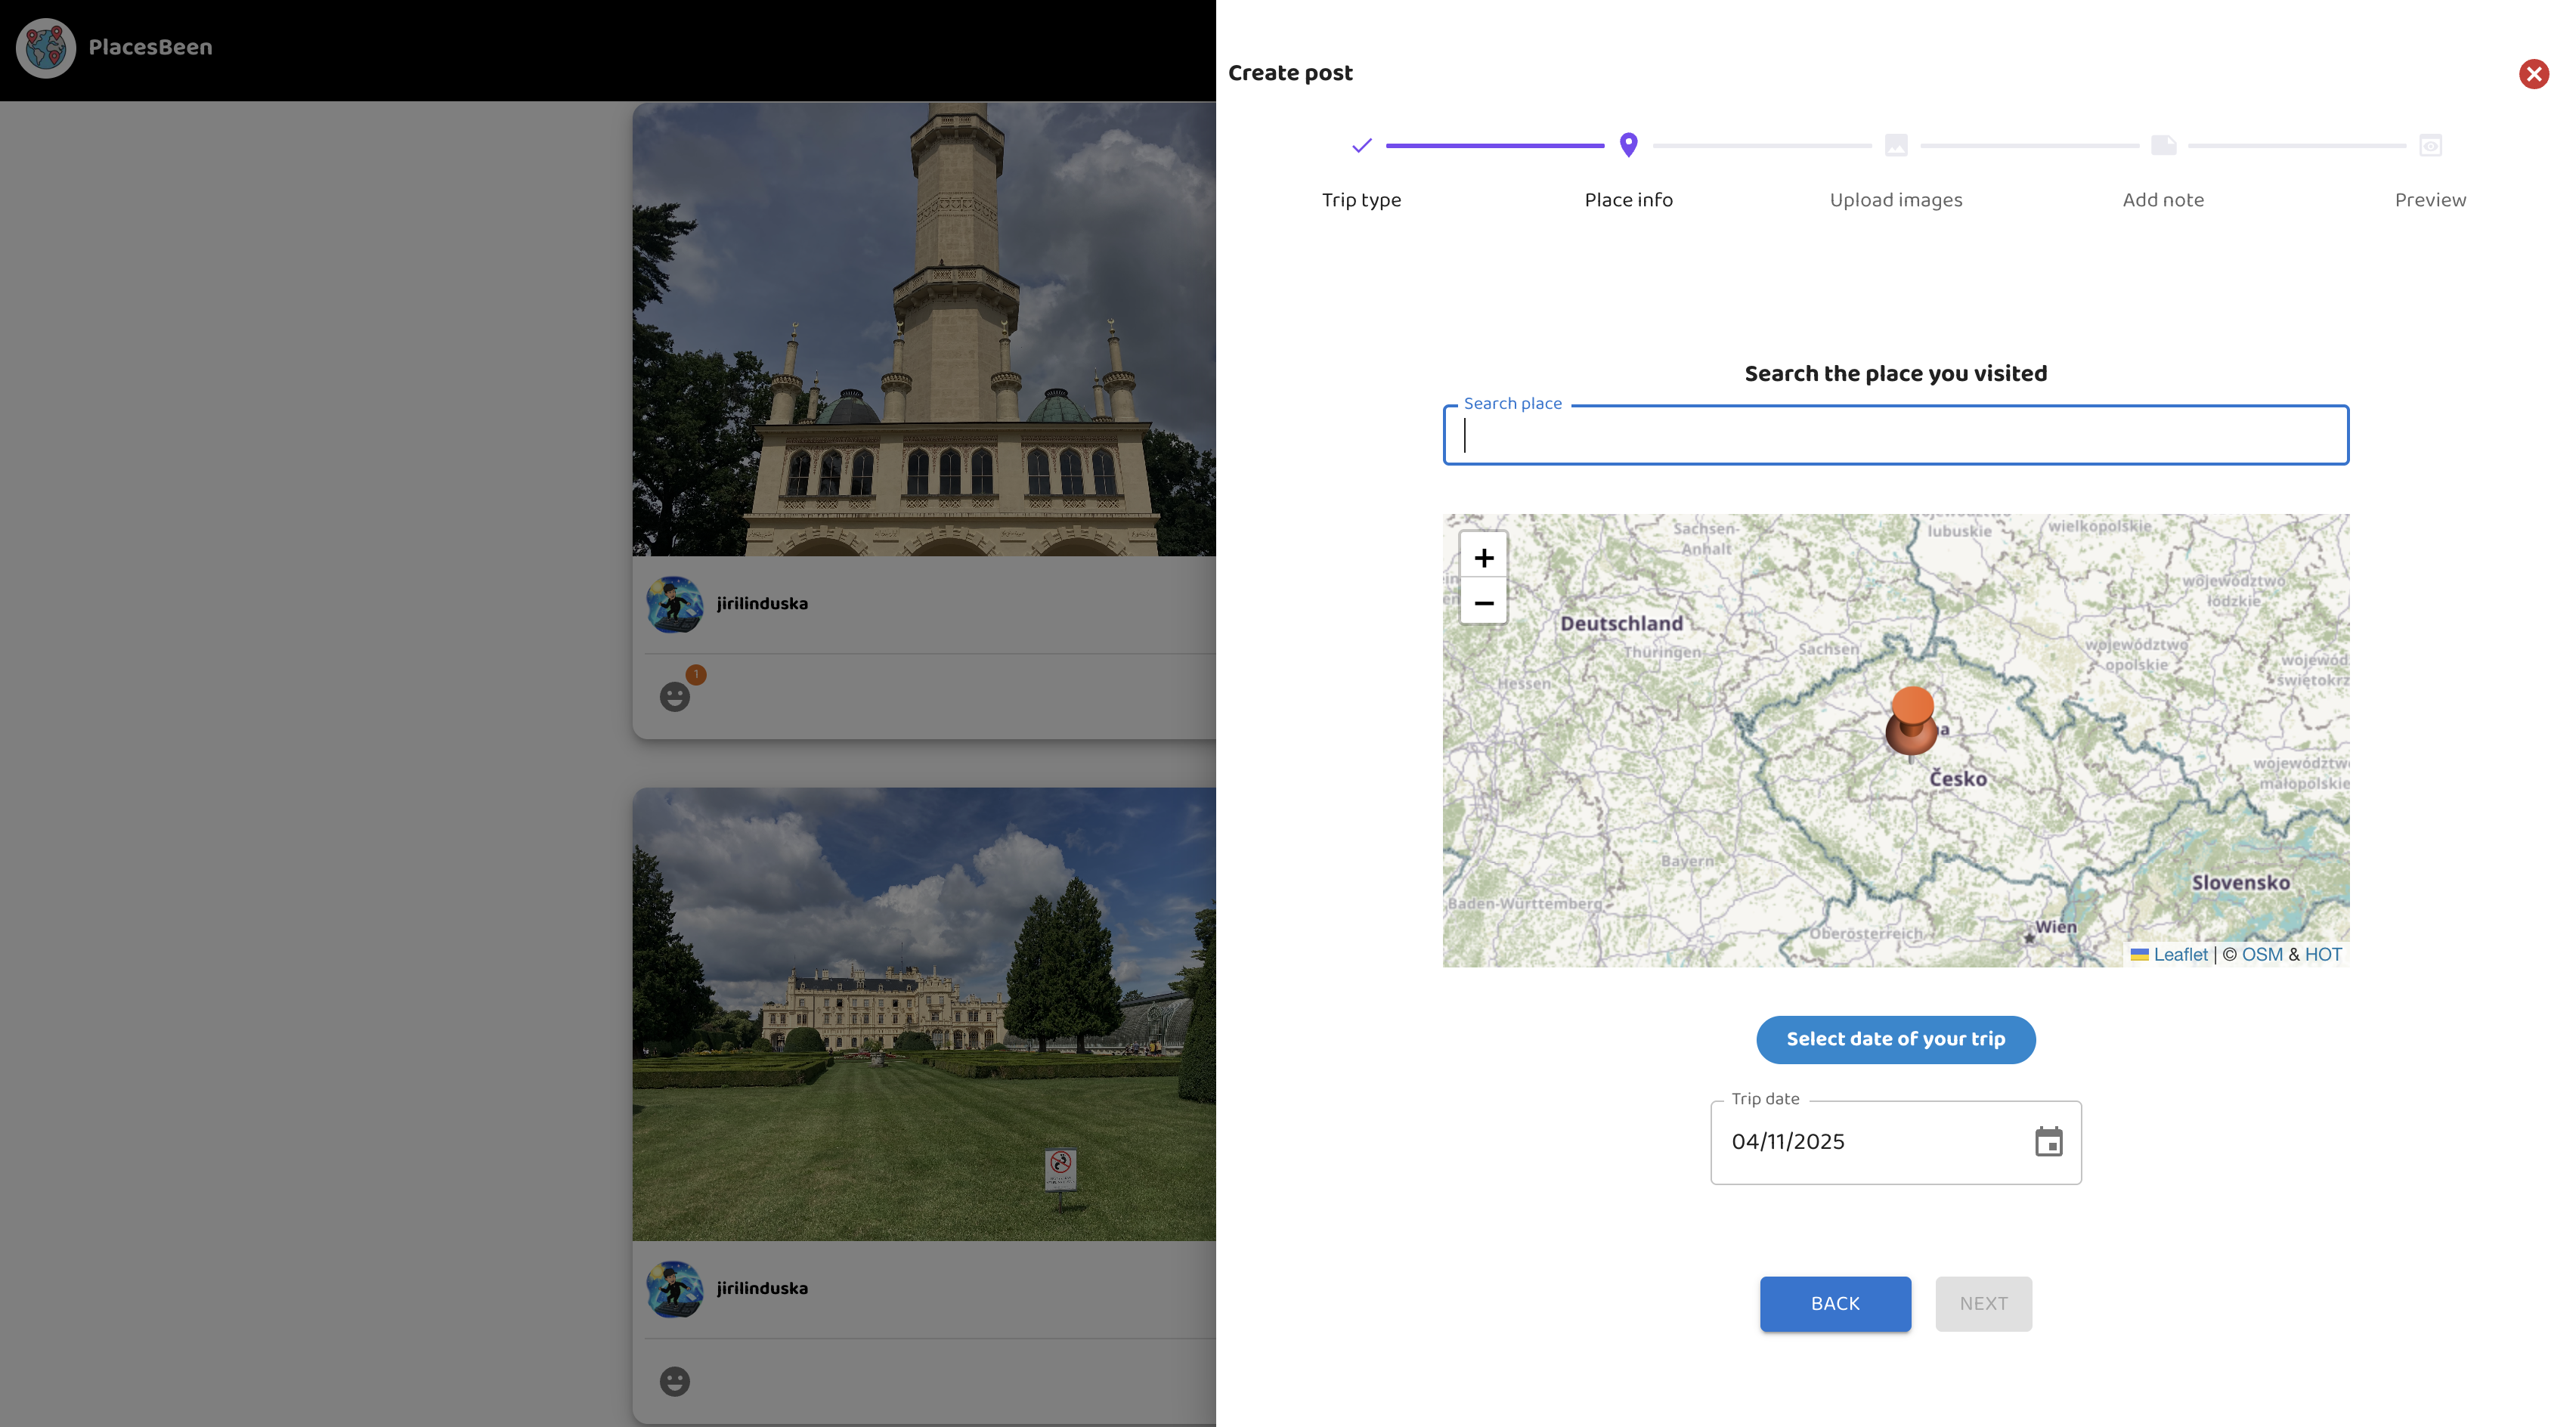Zoom in on the map
Image resolution: width=2576 pixels, height=1427 pixels.
(1483, 557)
